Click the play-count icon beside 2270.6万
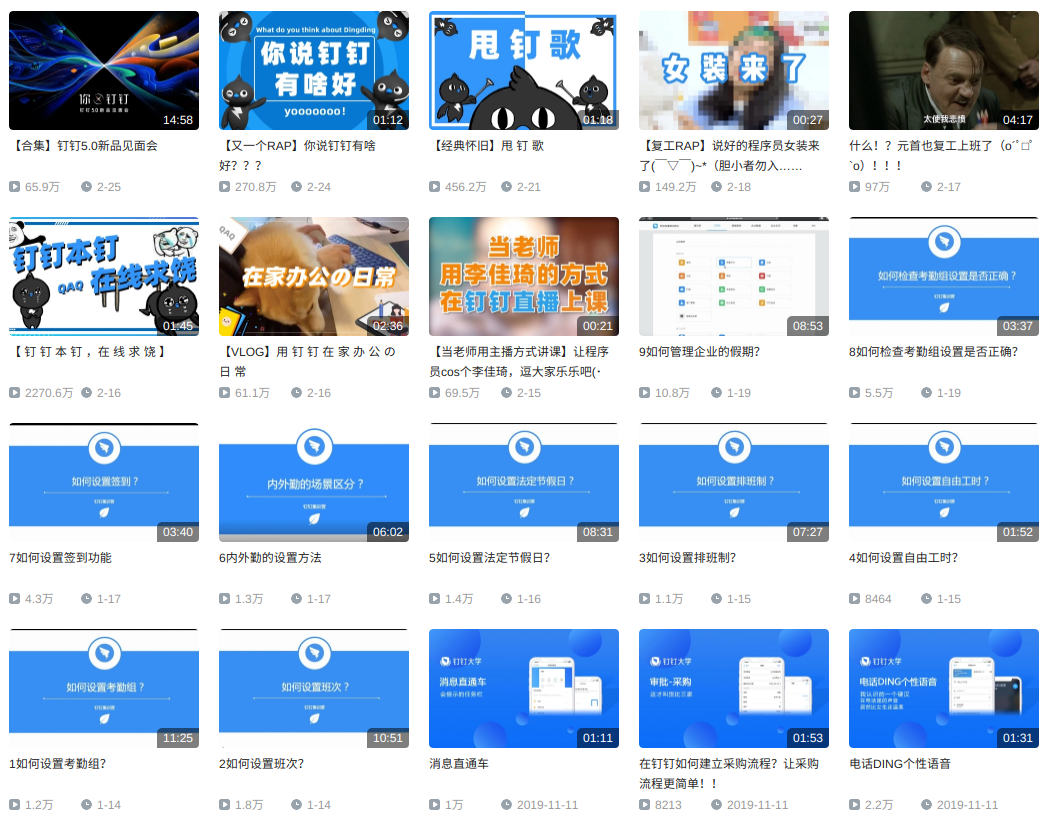Screen dimensions: 1048x837 tap(15, 392)
